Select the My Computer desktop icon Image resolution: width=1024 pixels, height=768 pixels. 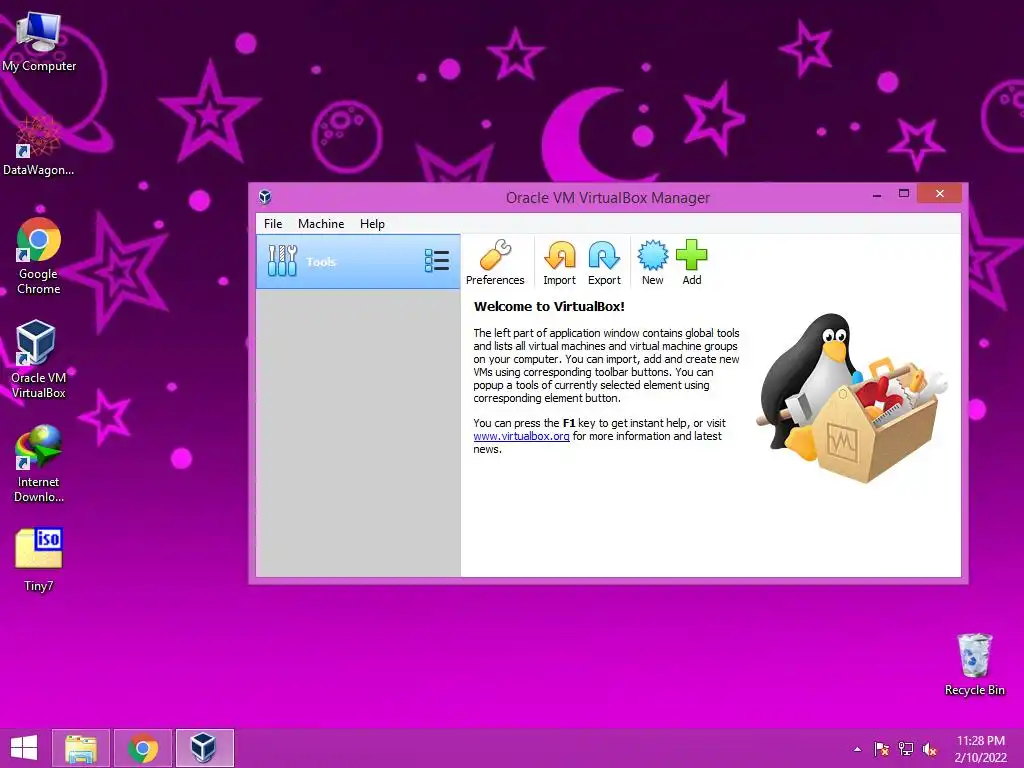[39, 42]
